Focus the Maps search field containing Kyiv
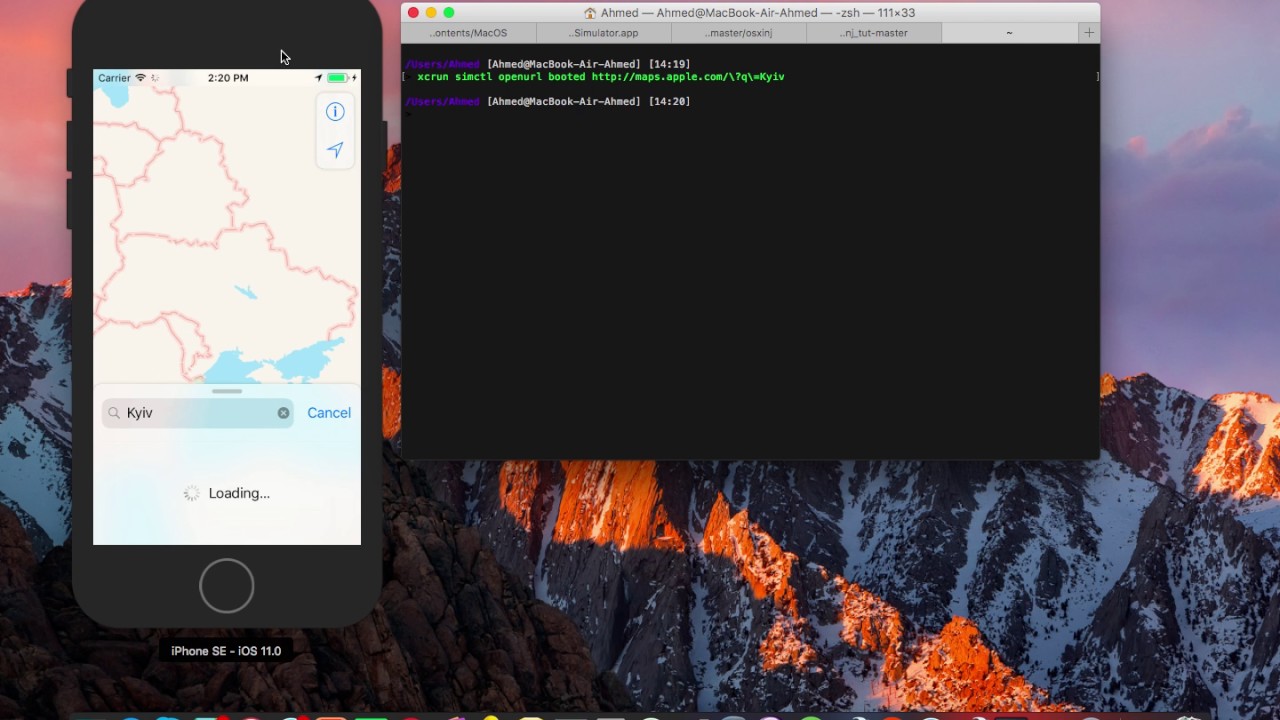1280x720 pixels. tap(198, 413)
